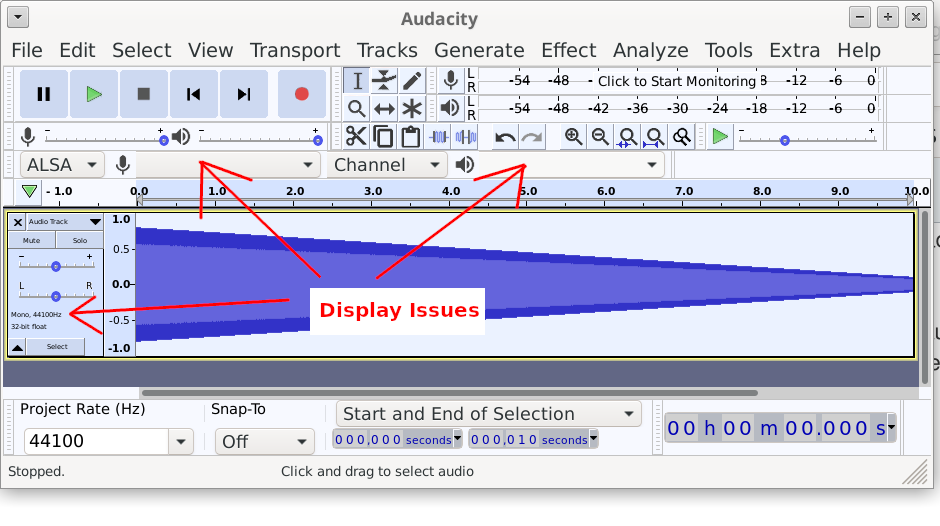Open the ALSA audio host dropdown

coord(62,165)
